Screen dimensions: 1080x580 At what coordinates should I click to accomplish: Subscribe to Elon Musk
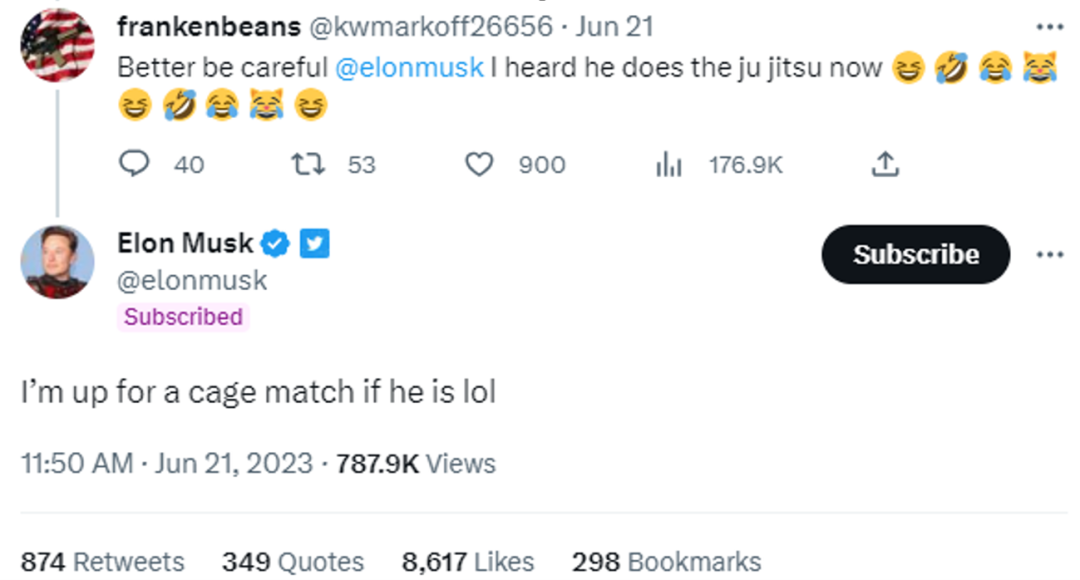(x=915, y=254)
